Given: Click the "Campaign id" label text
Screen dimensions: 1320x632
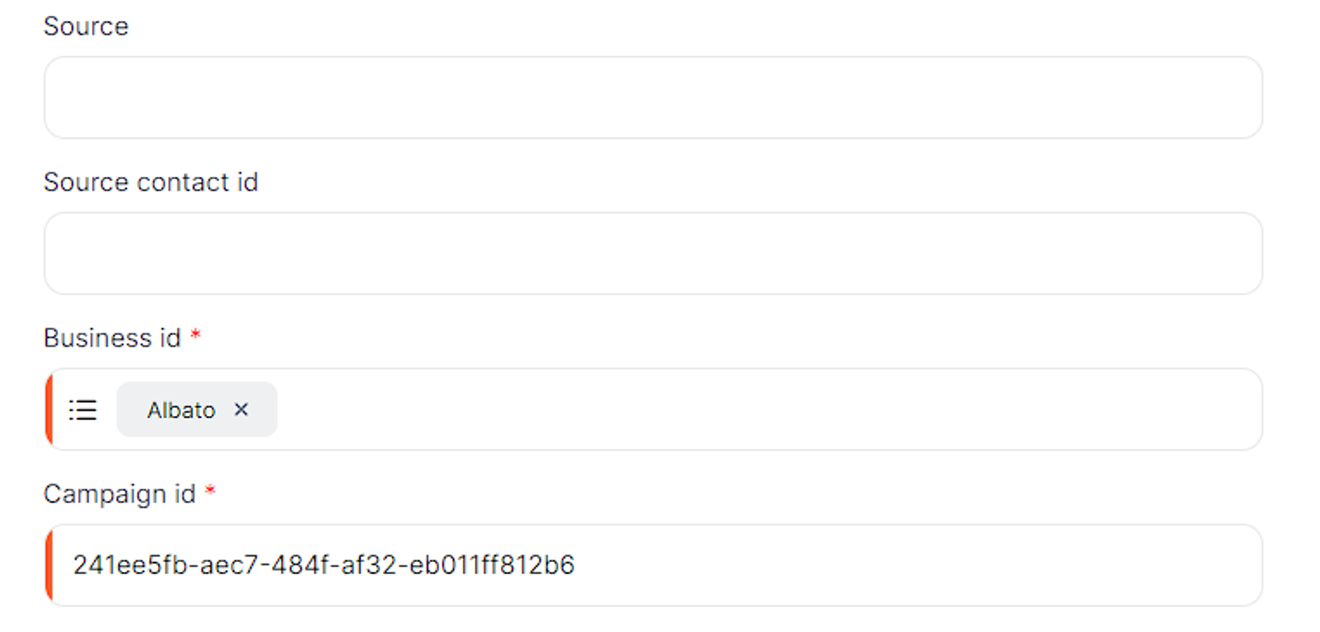Looking at the screenshot, I should [x=119, y=495].
